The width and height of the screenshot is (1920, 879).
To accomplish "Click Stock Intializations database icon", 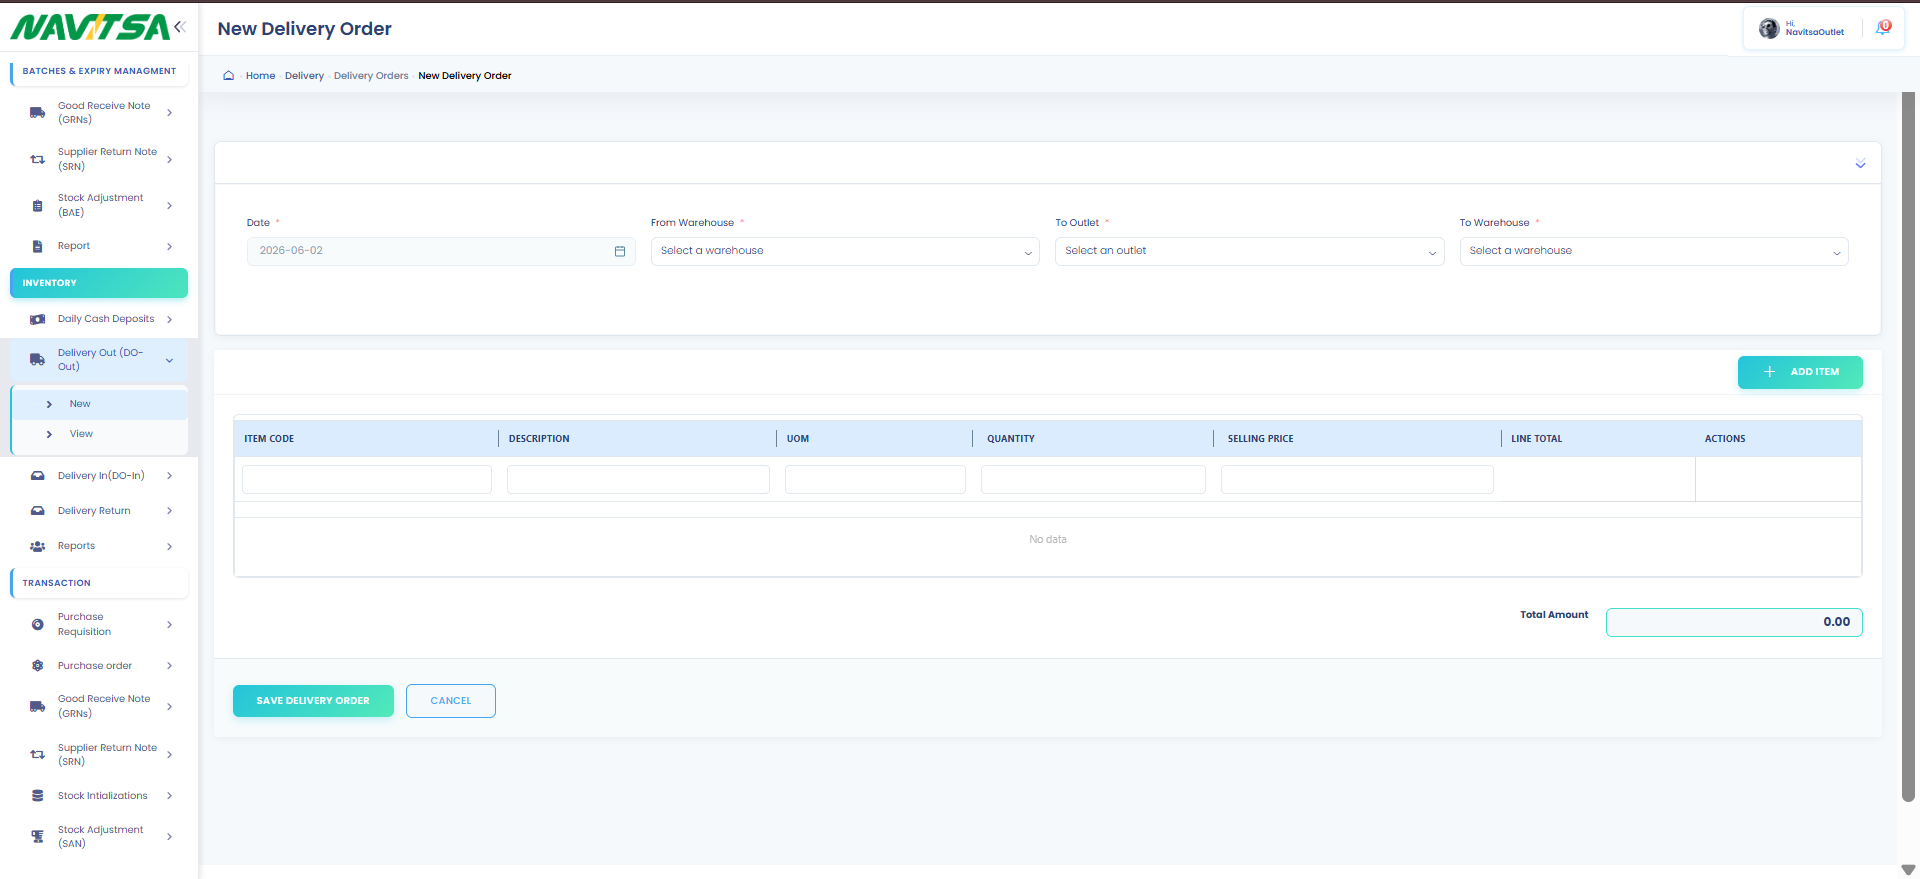I will point(37,796).
